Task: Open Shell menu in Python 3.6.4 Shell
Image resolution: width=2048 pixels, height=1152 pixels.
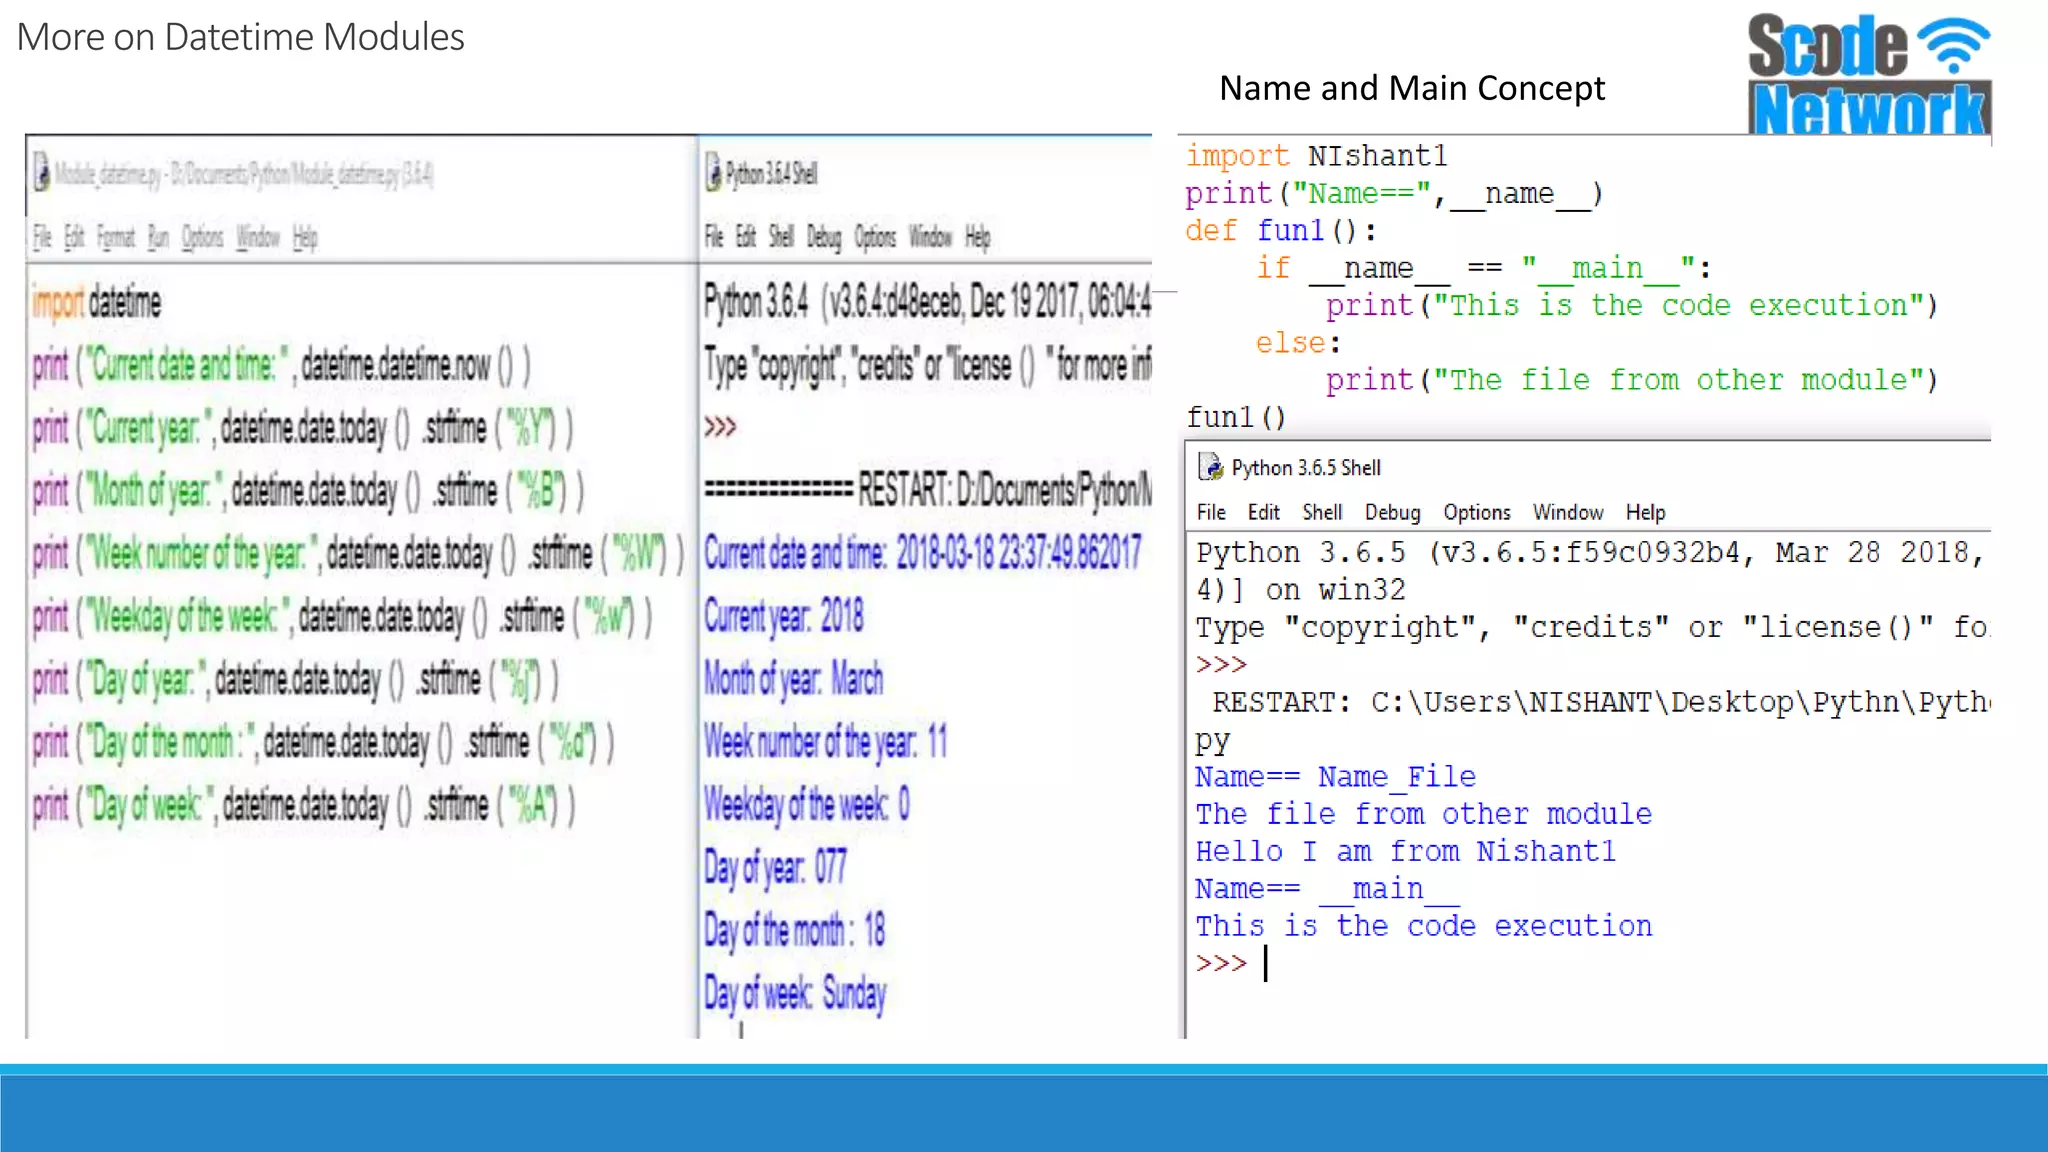Action: point(781,237)
